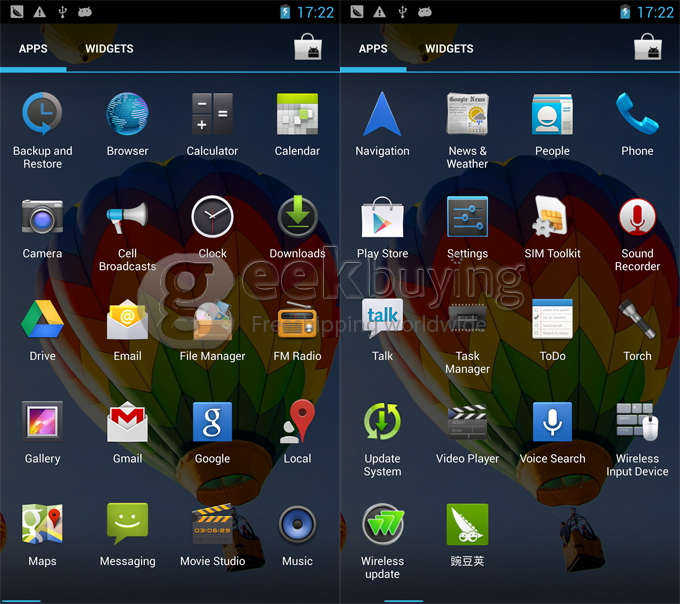This screenshot has height=604, width=680.
Task: Launch the Camera app
Action: tap(42, 216)
